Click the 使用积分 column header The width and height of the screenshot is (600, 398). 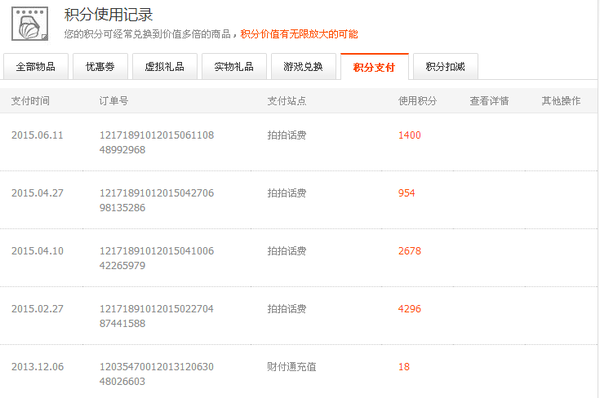[417, 101]
